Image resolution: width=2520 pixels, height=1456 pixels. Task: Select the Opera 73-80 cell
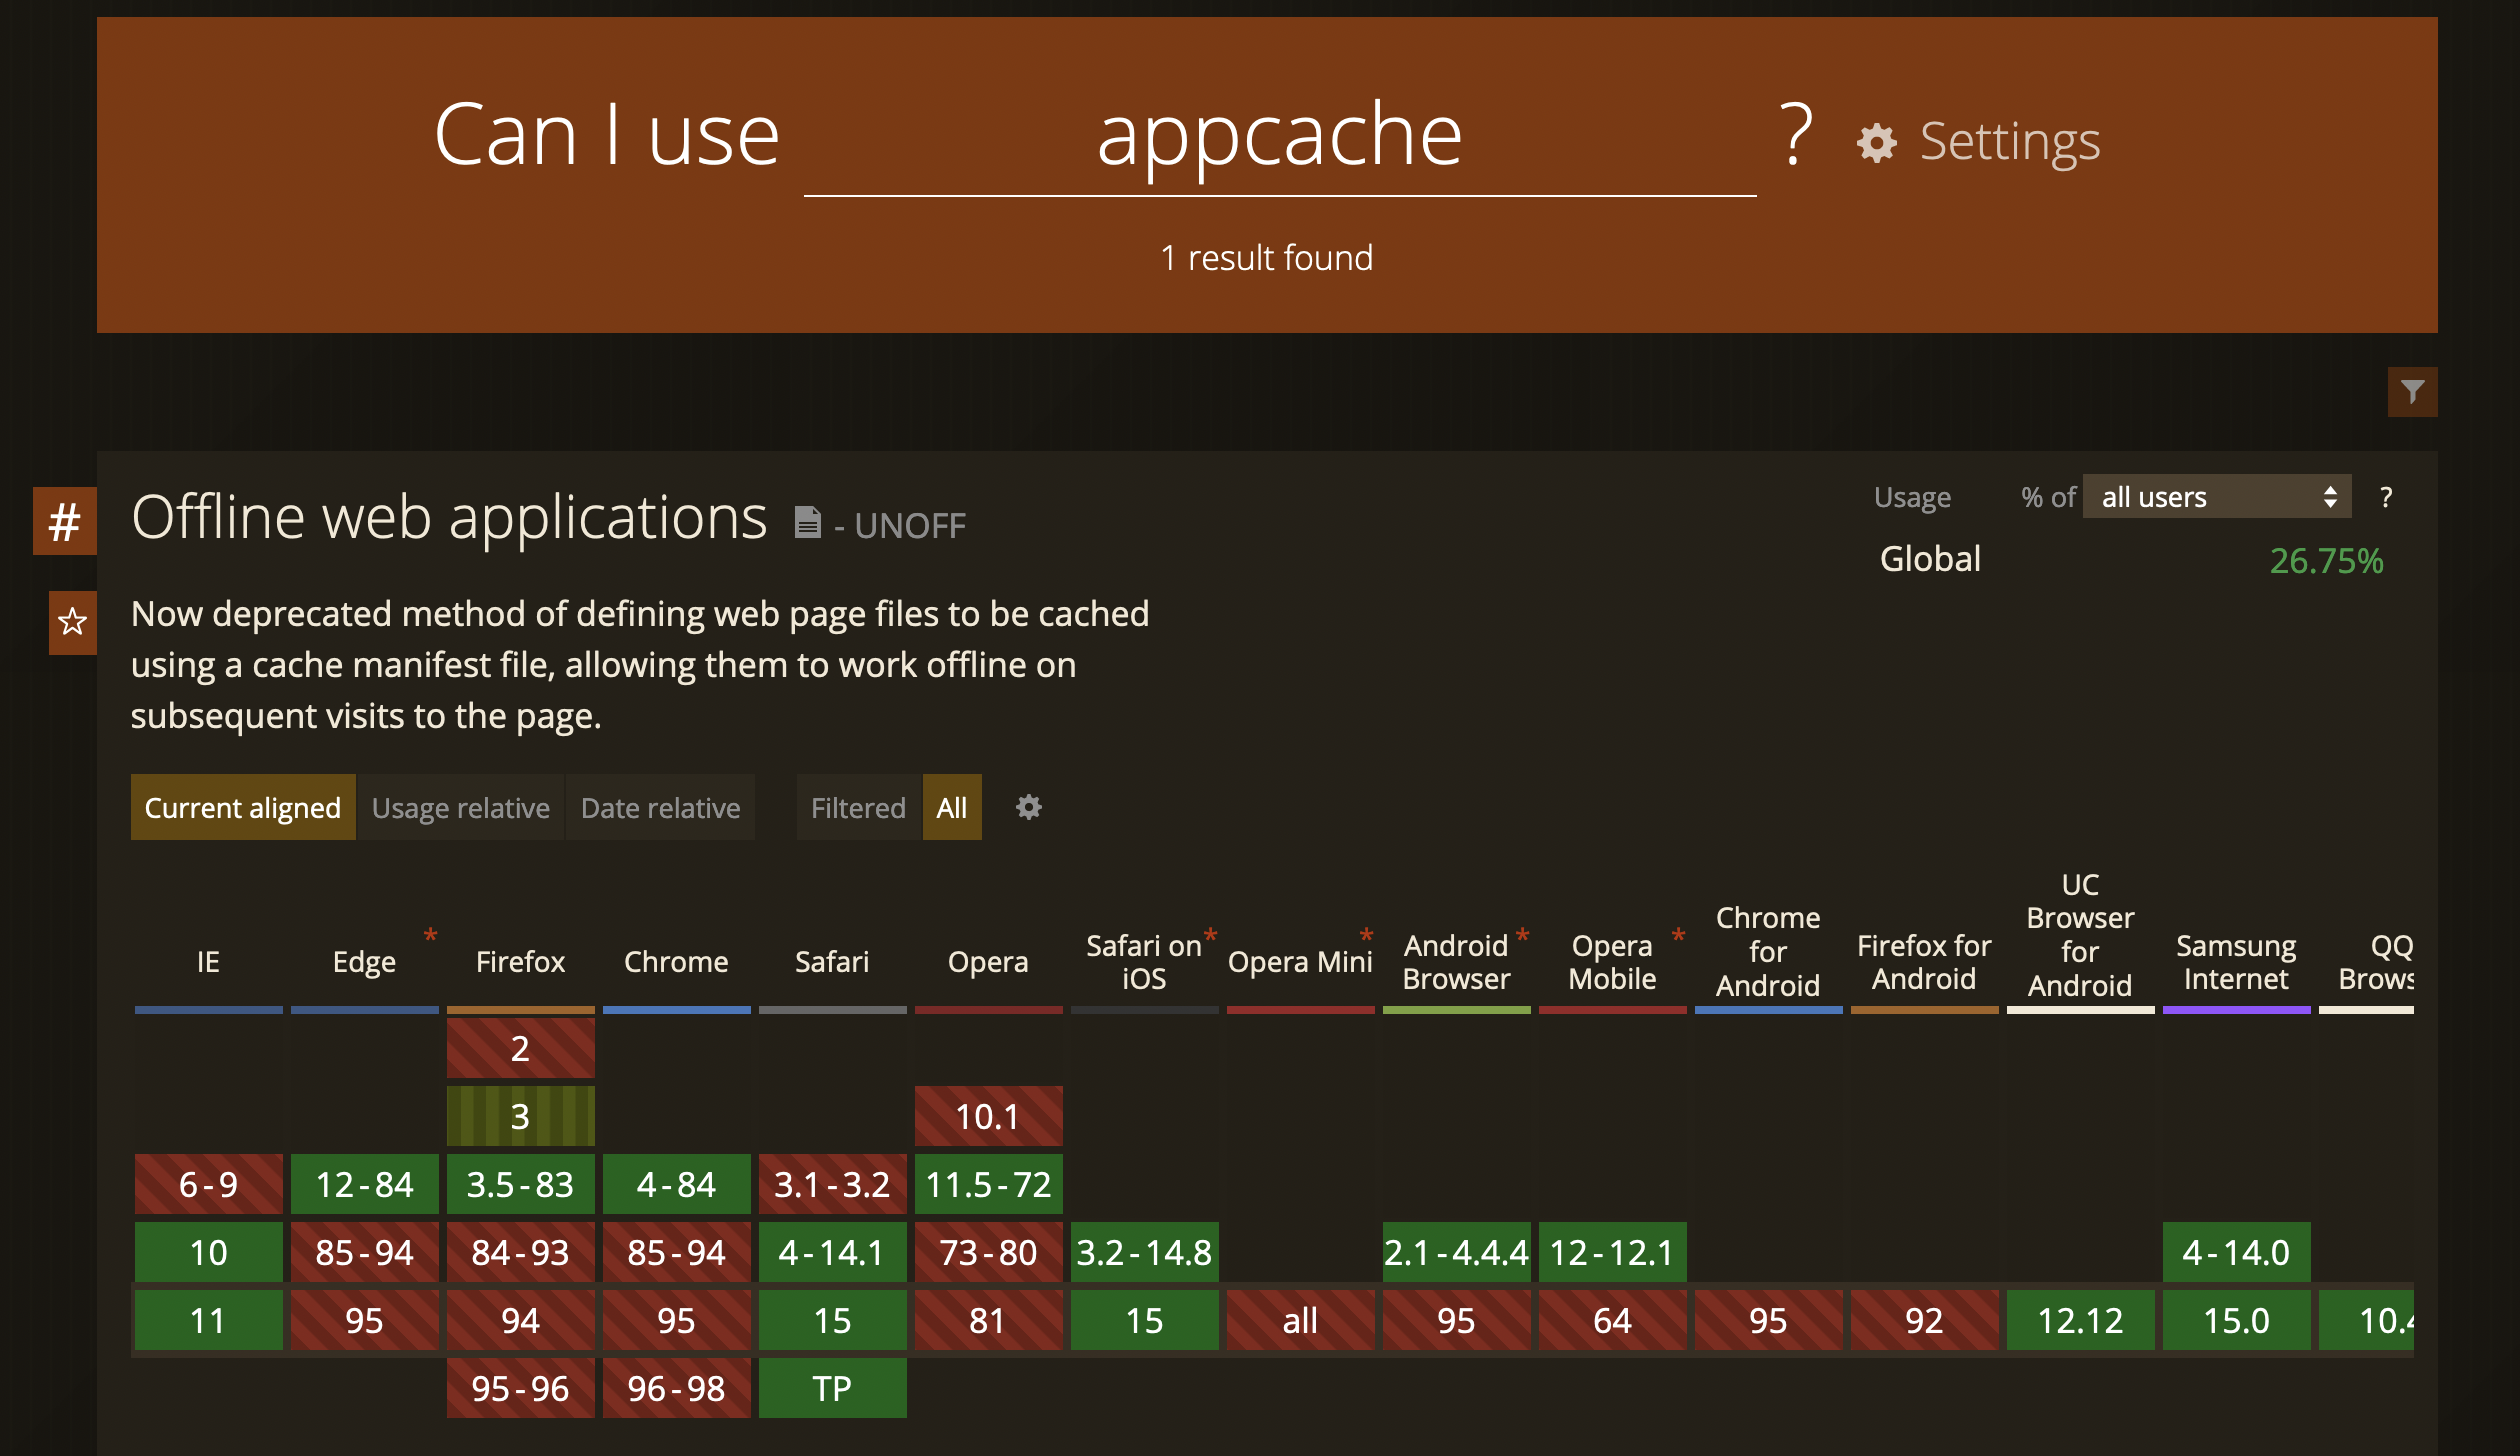(x=989, y=1252)
